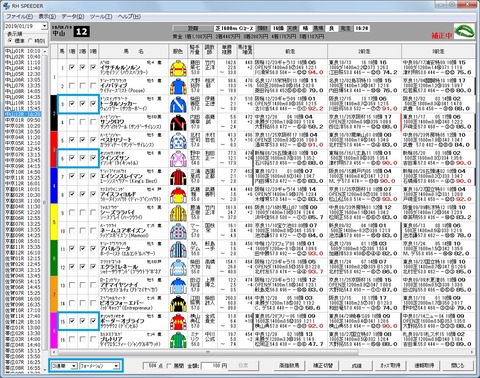Click the 成績 button

tap(357, 365)
